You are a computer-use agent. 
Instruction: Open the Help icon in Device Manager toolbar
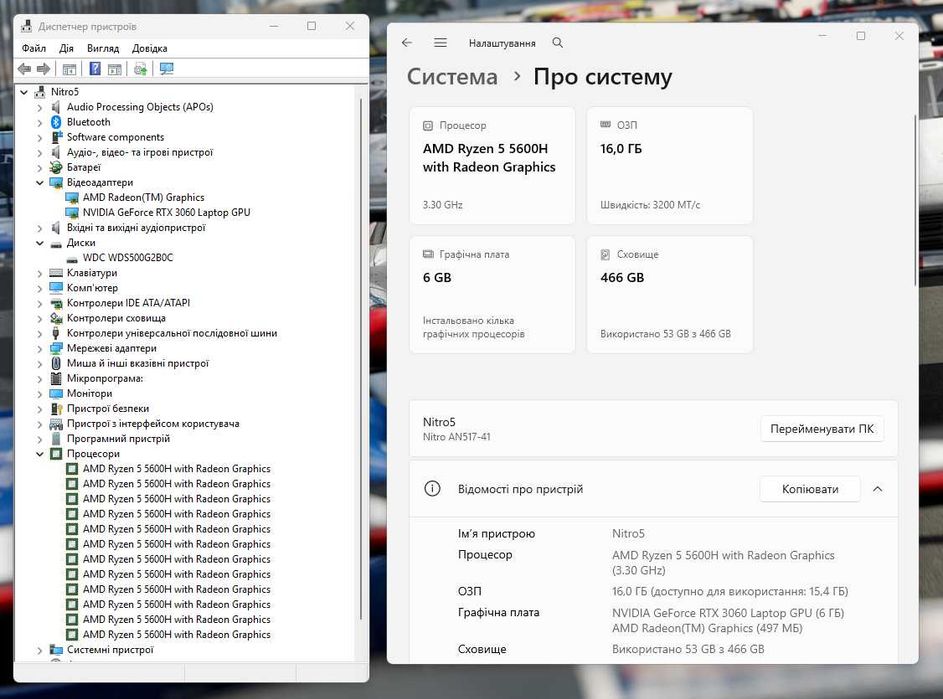tap(95, 69)
